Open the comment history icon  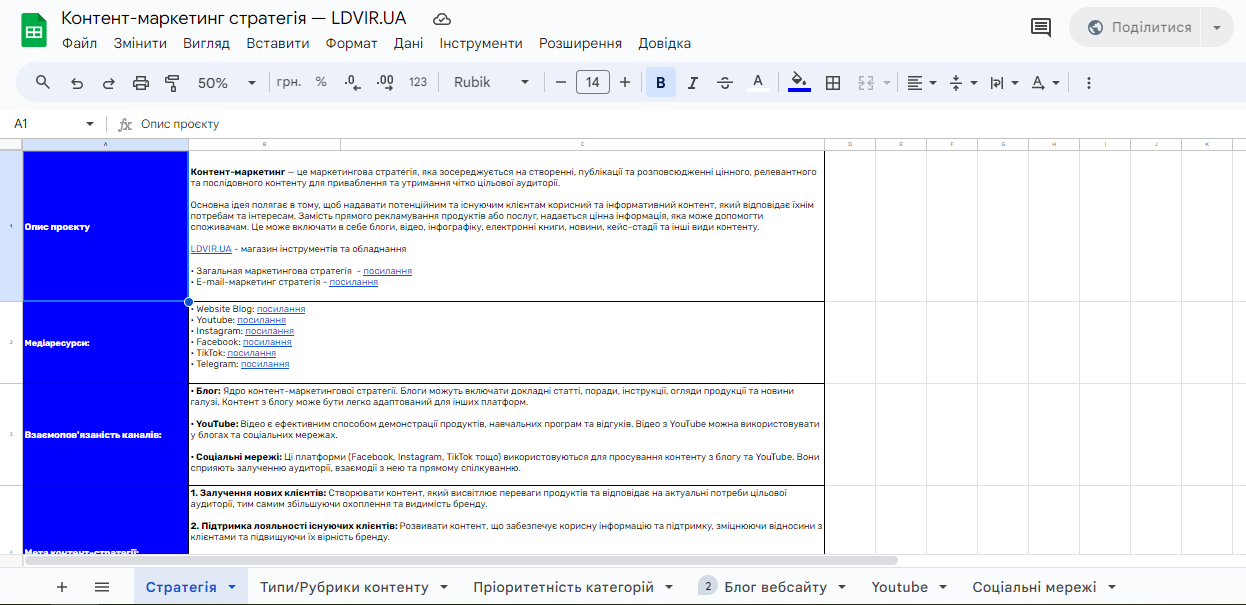click(1041, 27)
